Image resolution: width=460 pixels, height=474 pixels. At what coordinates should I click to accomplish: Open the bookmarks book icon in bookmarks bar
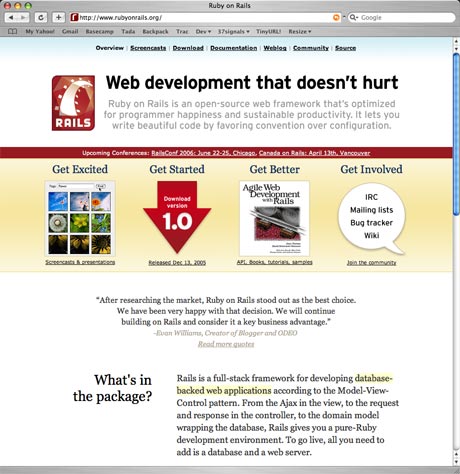[12, 31]
